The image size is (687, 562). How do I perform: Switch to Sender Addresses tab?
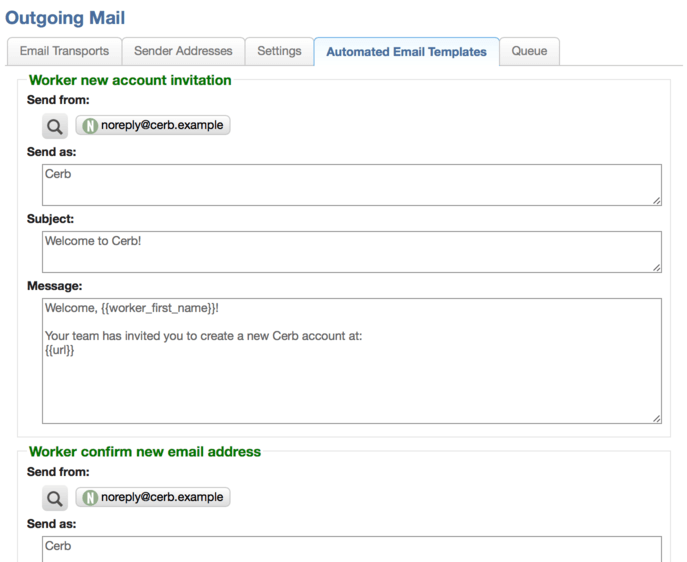(x=183, y=51)
